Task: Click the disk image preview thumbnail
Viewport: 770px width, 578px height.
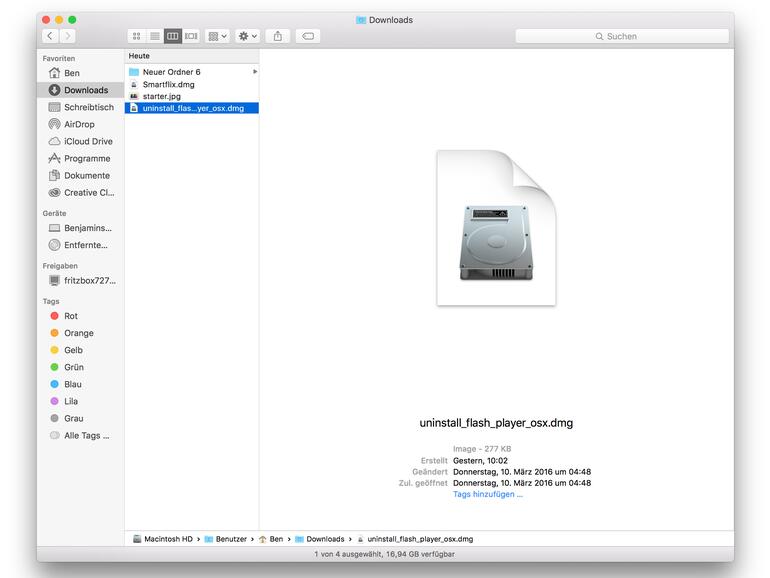Action: 496,228
